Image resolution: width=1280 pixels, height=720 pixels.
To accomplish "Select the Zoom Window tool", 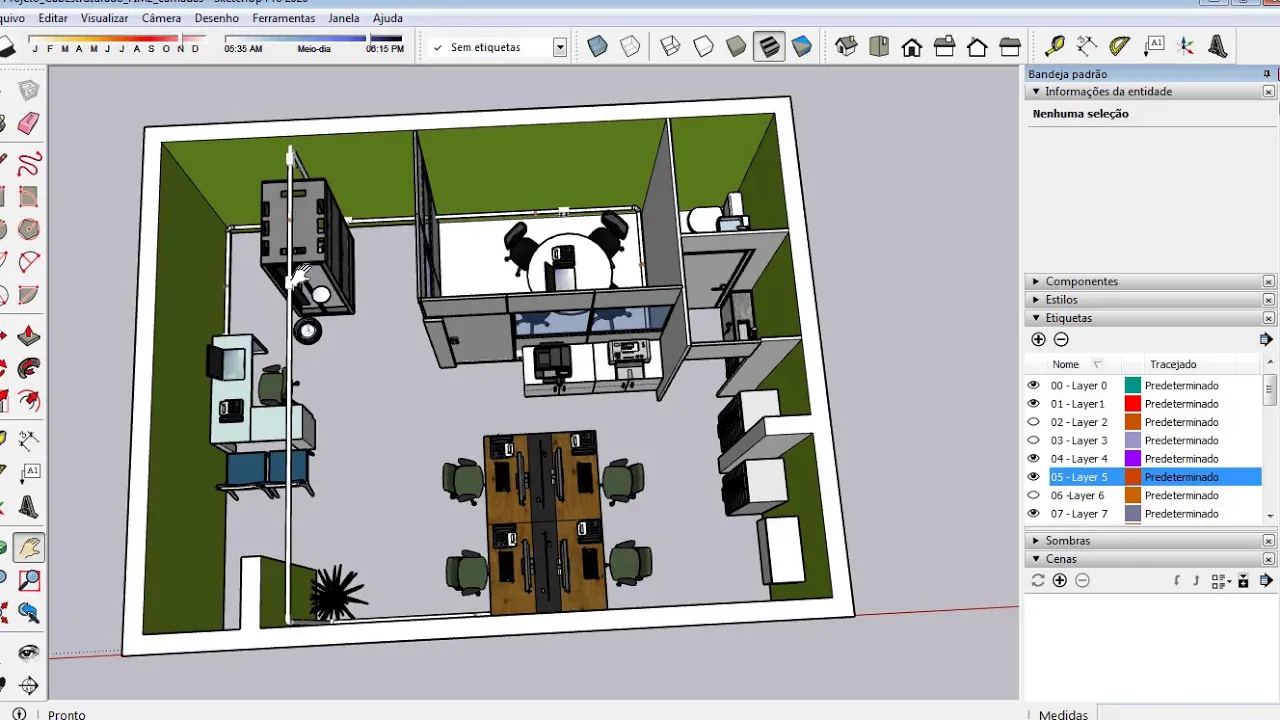I will click(29, 580).
